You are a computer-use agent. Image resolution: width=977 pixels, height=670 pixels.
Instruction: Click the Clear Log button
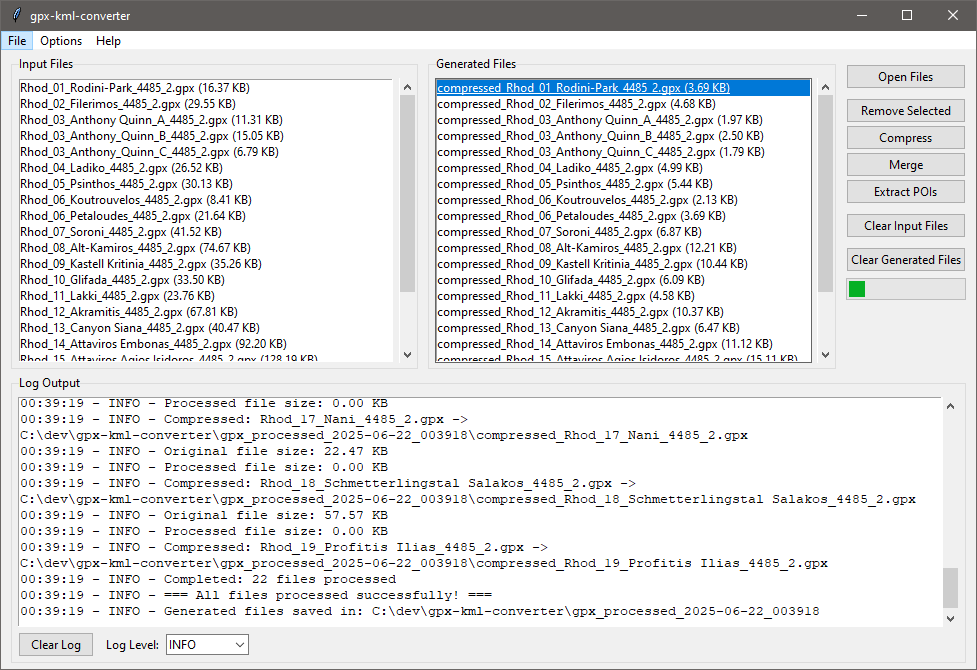56,644
